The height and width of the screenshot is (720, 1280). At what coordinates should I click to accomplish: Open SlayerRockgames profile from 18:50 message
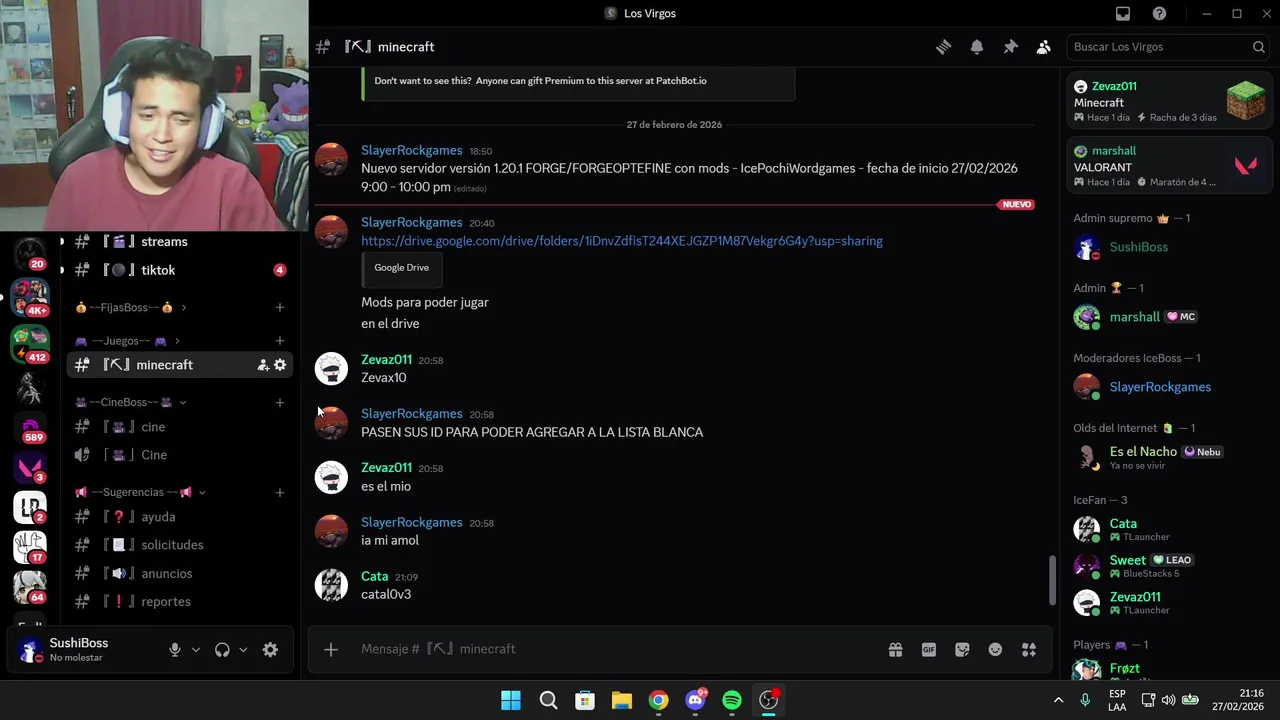pos(411,150)
